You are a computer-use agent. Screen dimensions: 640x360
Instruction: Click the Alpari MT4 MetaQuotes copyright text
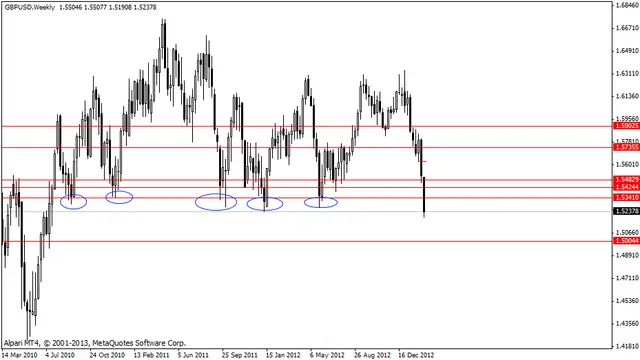(95, 343)
